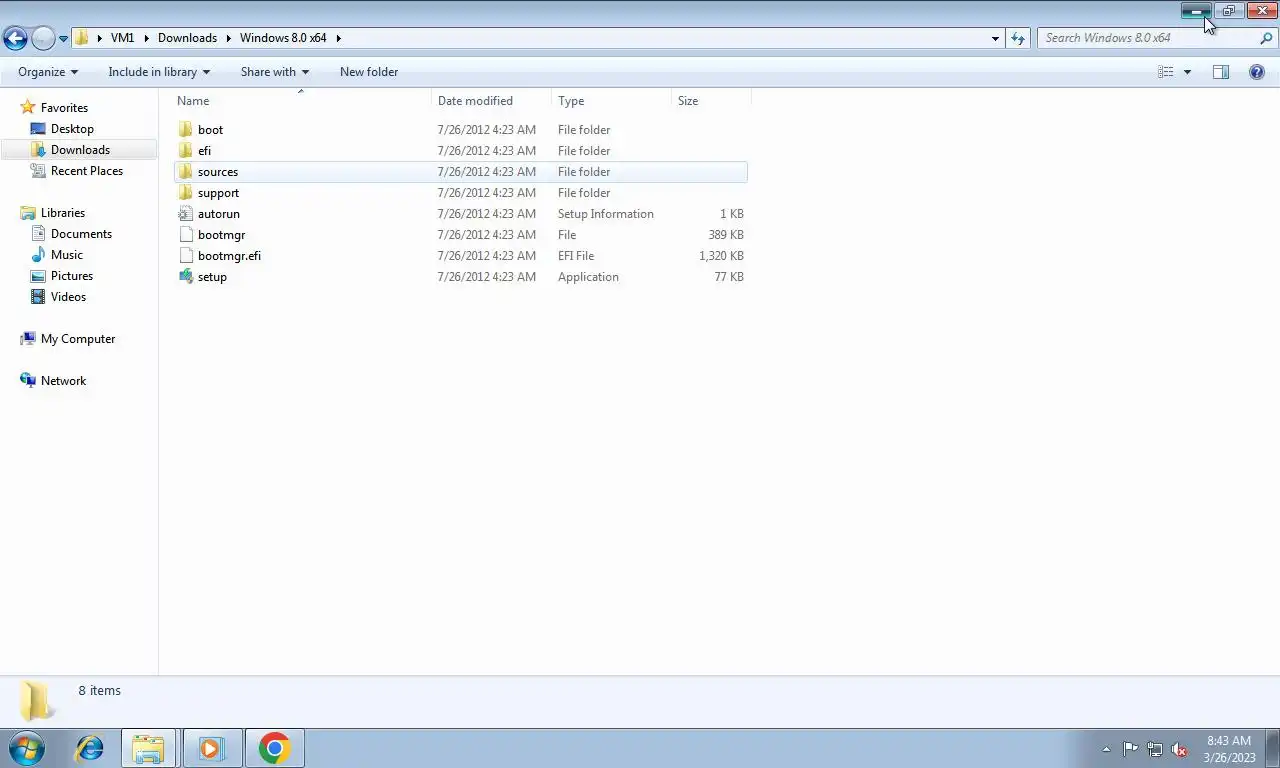
Task: Expand arrow after Windows 8.0 x64 breadcrumb
Action: [x=338, y=38]
